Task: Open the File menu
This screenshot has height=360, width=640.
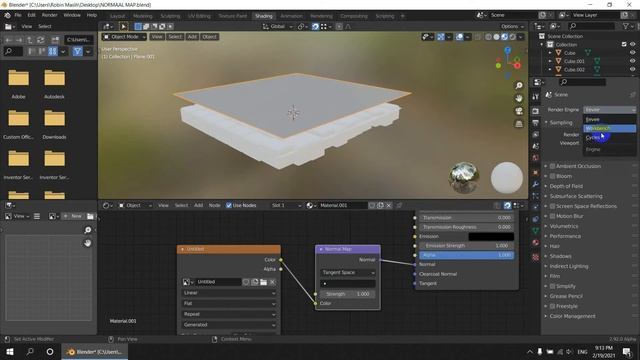Action: tap(18, 15)
